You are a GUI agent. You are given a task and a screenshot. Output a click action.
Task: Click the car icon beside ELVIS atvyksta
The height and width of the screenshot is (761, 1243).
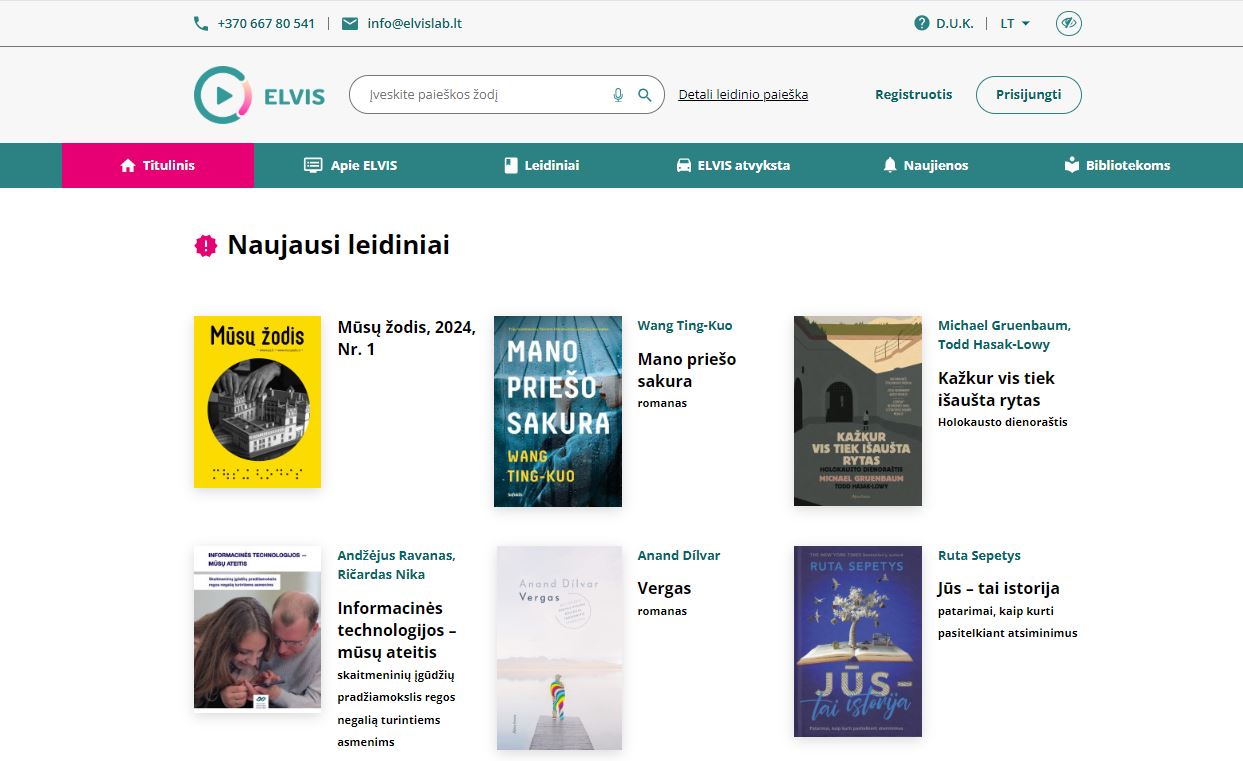[x=684, y=165]
